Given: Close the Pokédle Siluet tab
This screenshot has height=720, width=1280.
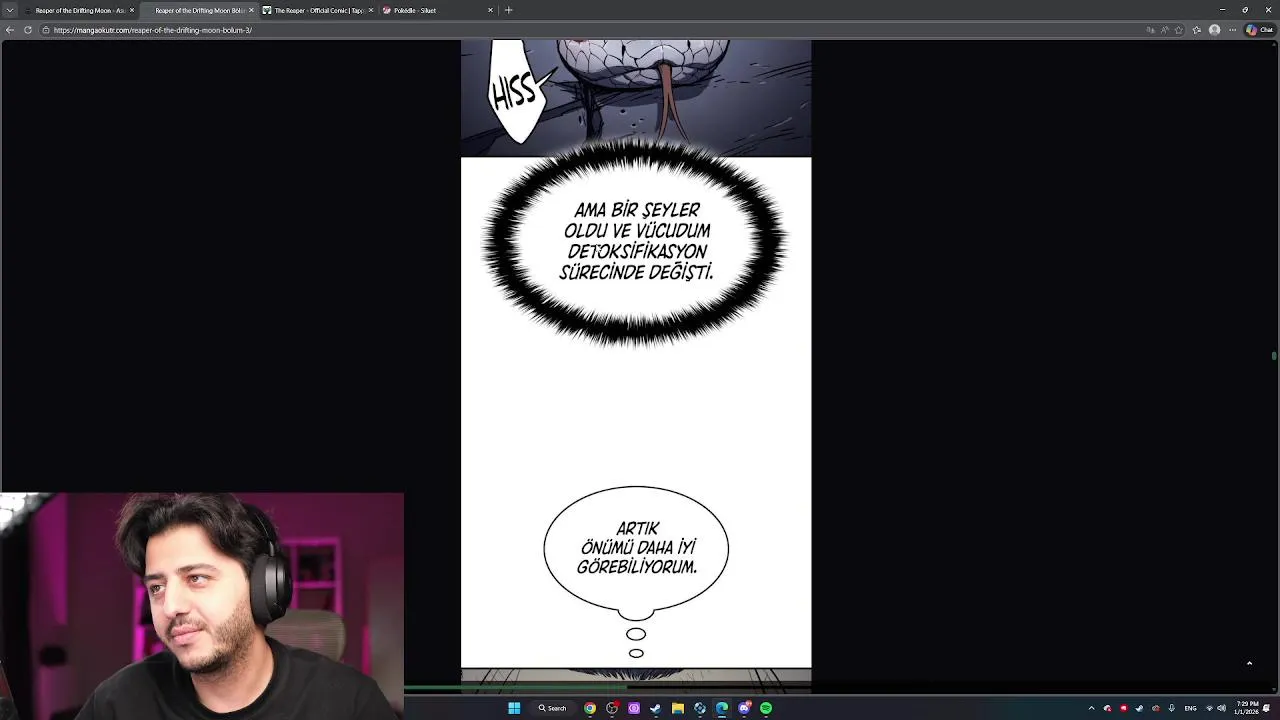Looking at the screenshot, I should 490,10.
